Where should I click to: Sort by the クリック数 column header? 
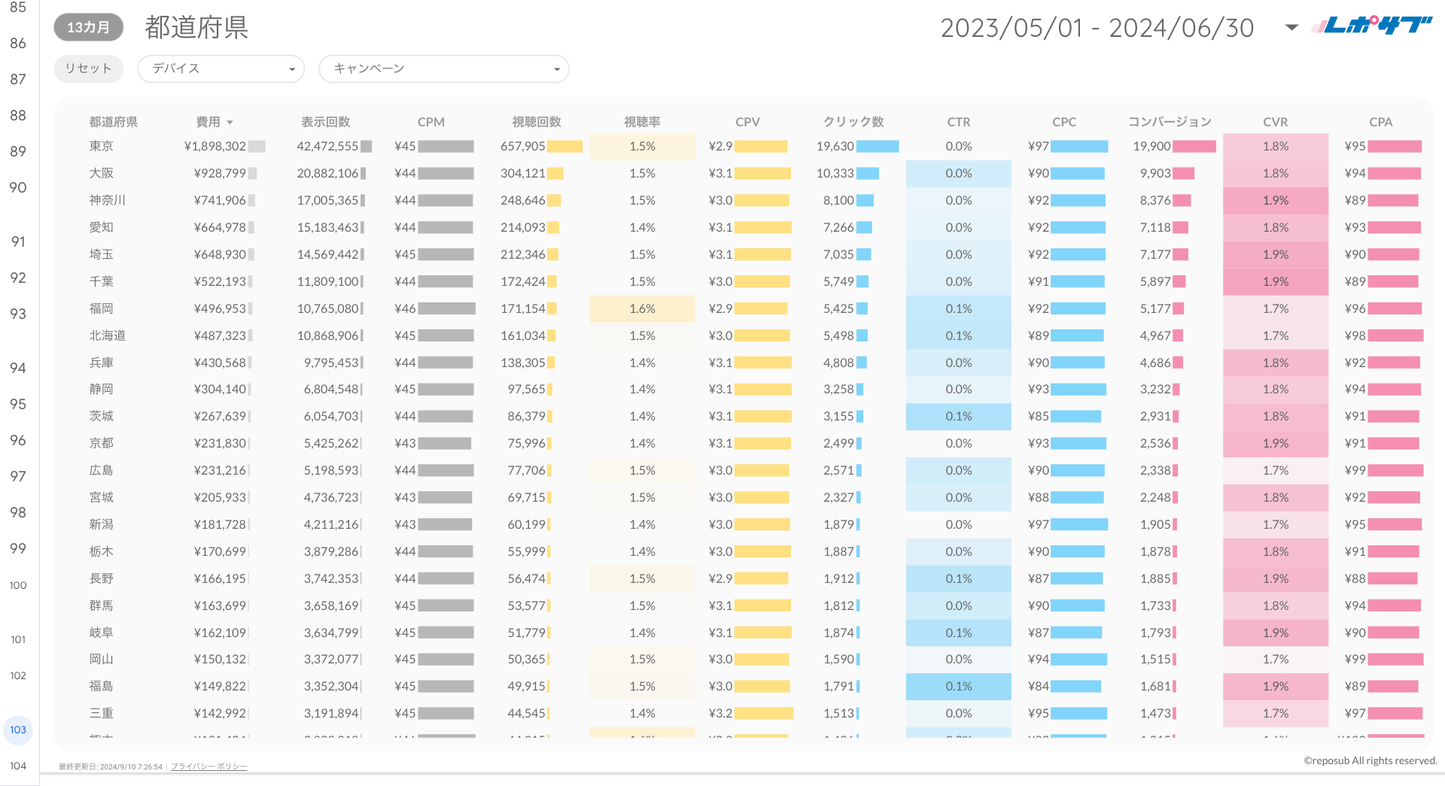pos(853,122)
